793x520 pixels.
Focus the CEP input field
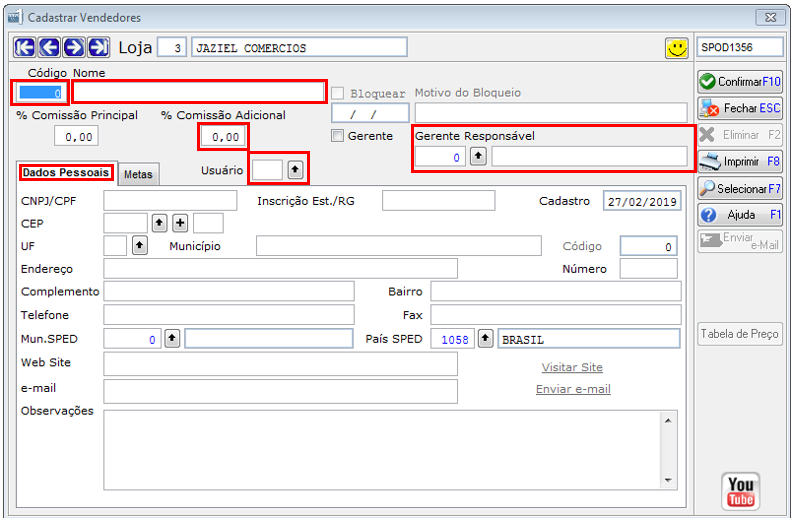pos(125,223)
